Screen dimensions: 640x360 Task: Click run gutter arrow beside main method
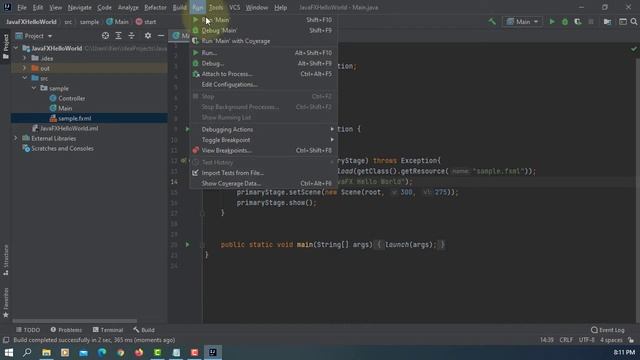click(187, 244)
